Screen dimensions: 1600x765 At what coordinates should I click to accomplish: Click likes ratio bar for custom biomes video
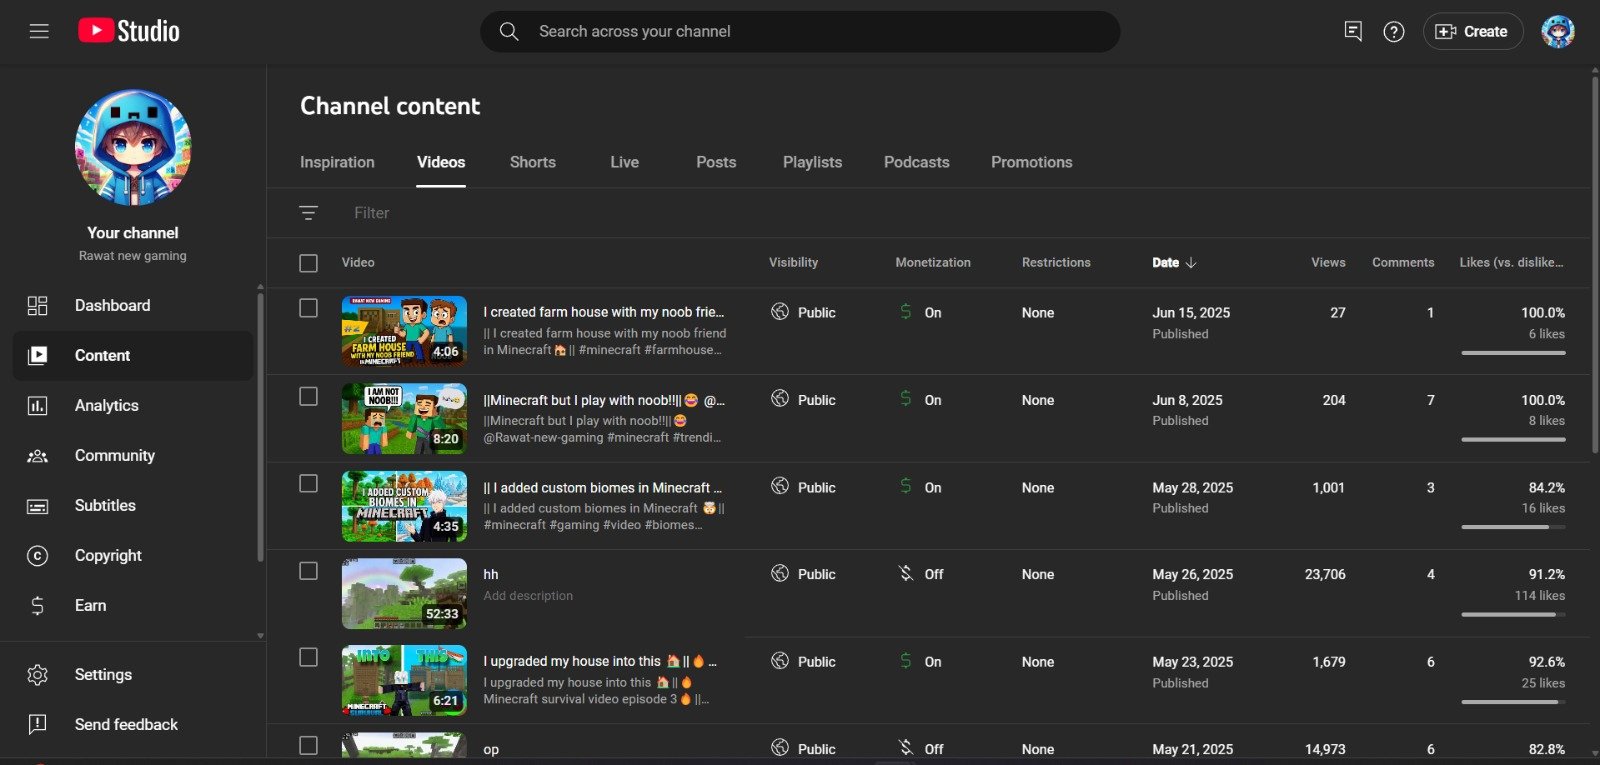click(1513, 527)
